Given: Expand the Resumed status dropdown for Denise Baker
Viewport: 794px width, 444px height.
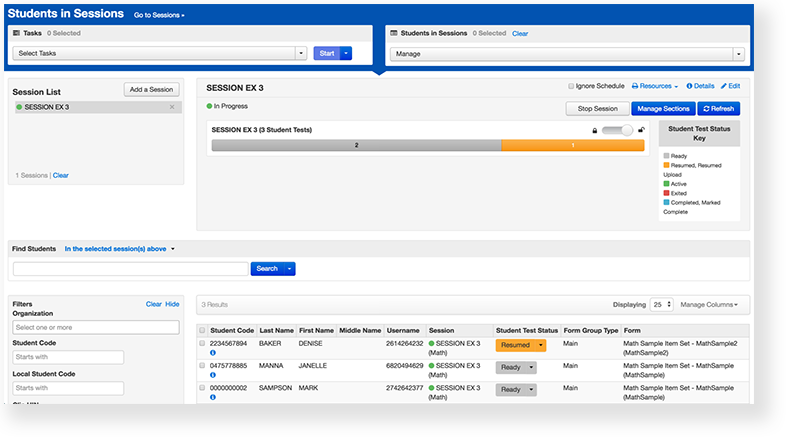Looking at the screenshot, I should 541,345.
